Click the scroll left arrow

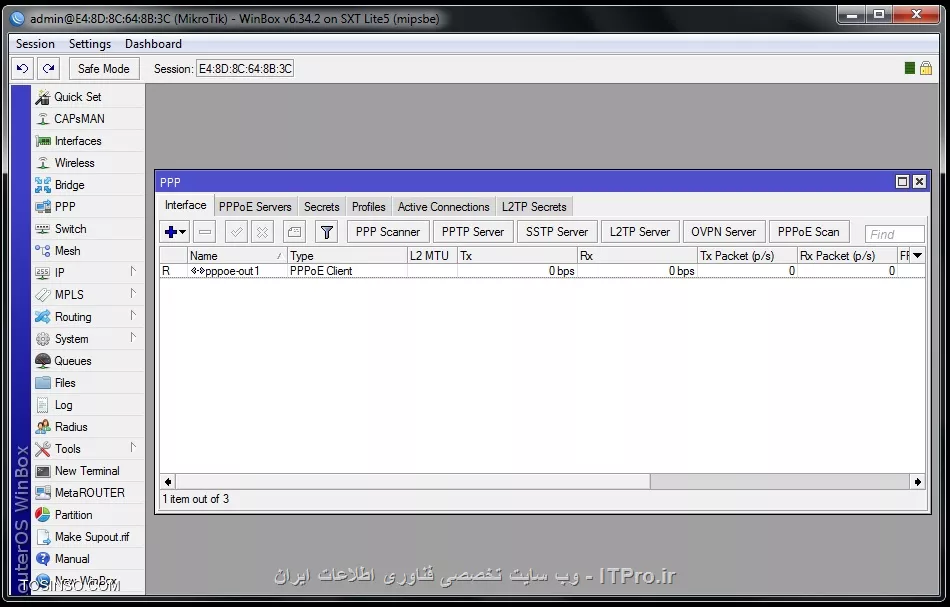pyautogui.click(x=168, y=482)
